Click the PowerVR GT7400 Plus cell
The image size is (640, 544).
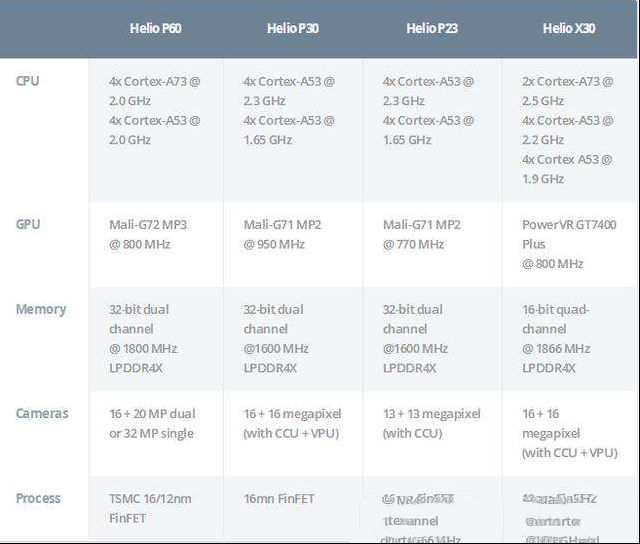[x=570, y=244]
